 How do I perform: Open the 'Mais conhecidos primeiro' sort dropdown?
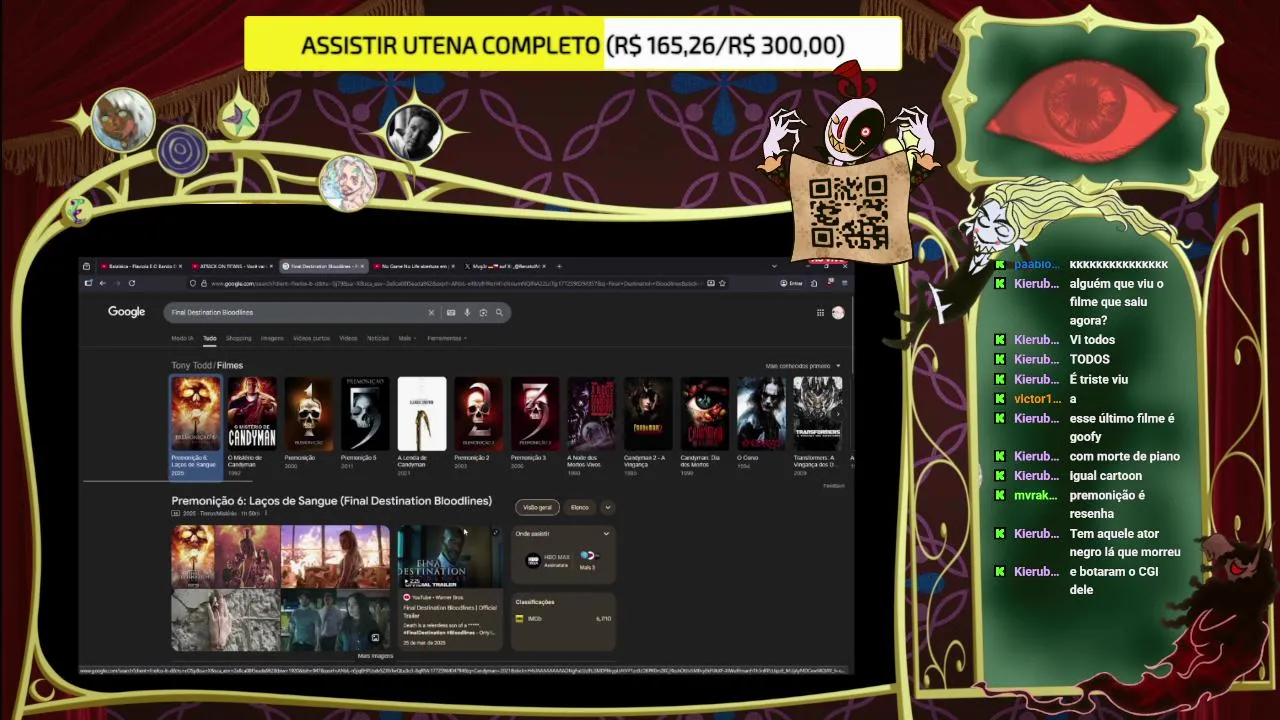[x=803, y=366]
